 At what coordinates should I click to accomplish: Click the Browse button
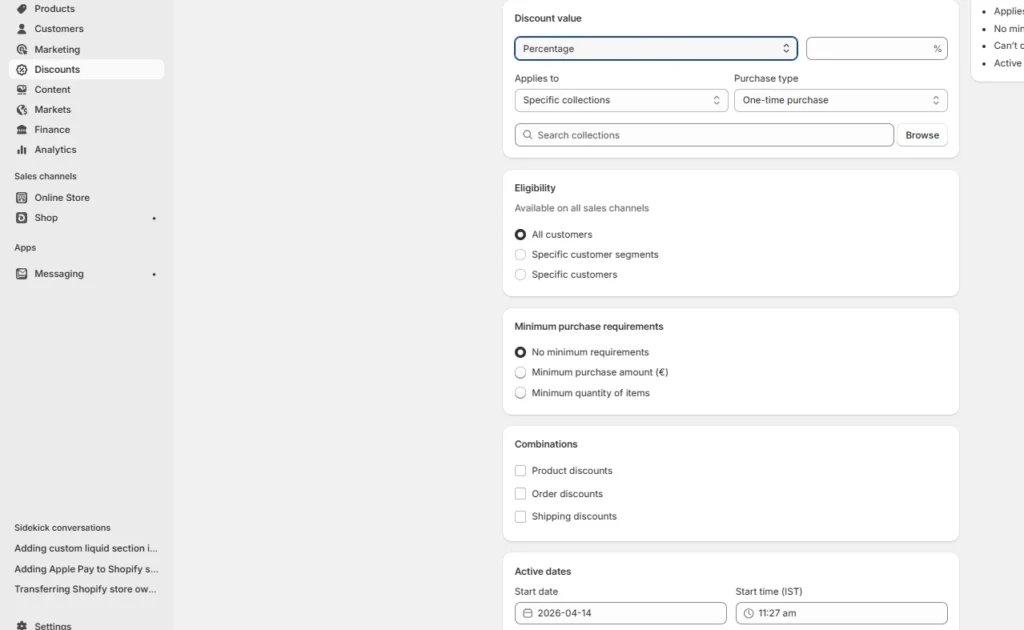921,134
